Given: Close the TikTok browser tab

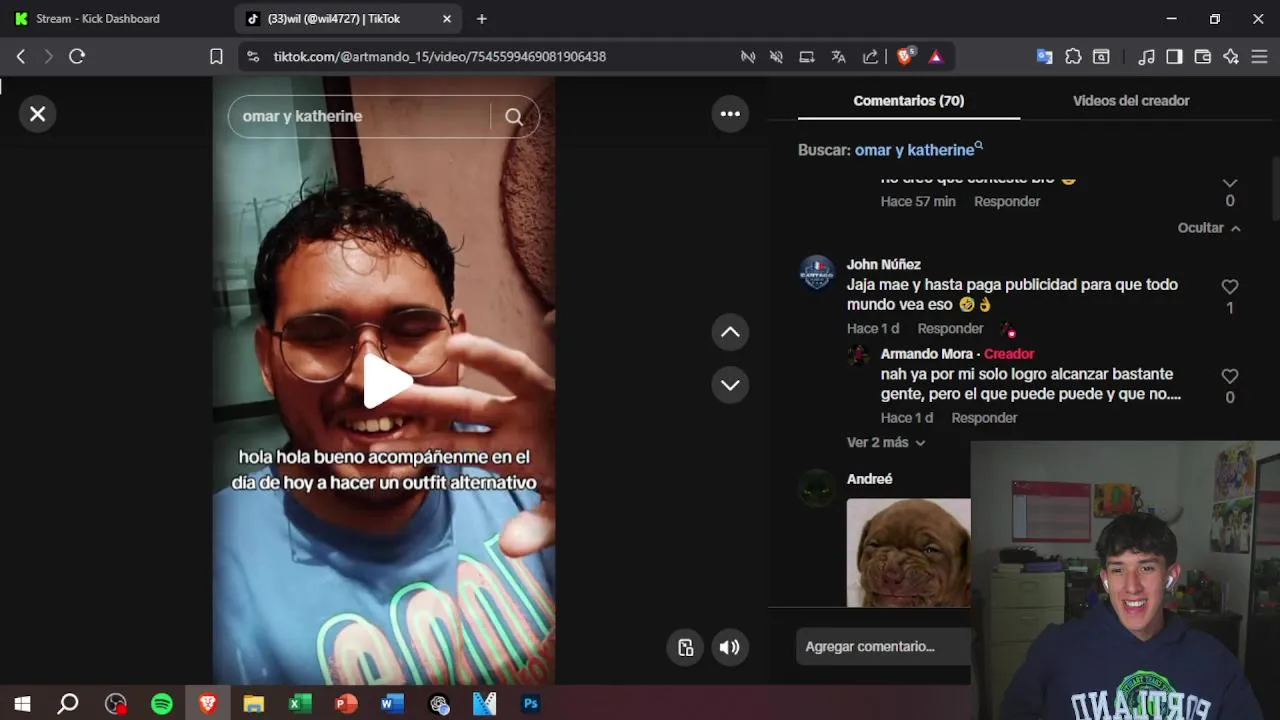Looking at the screenshot, I should [447, 19].
